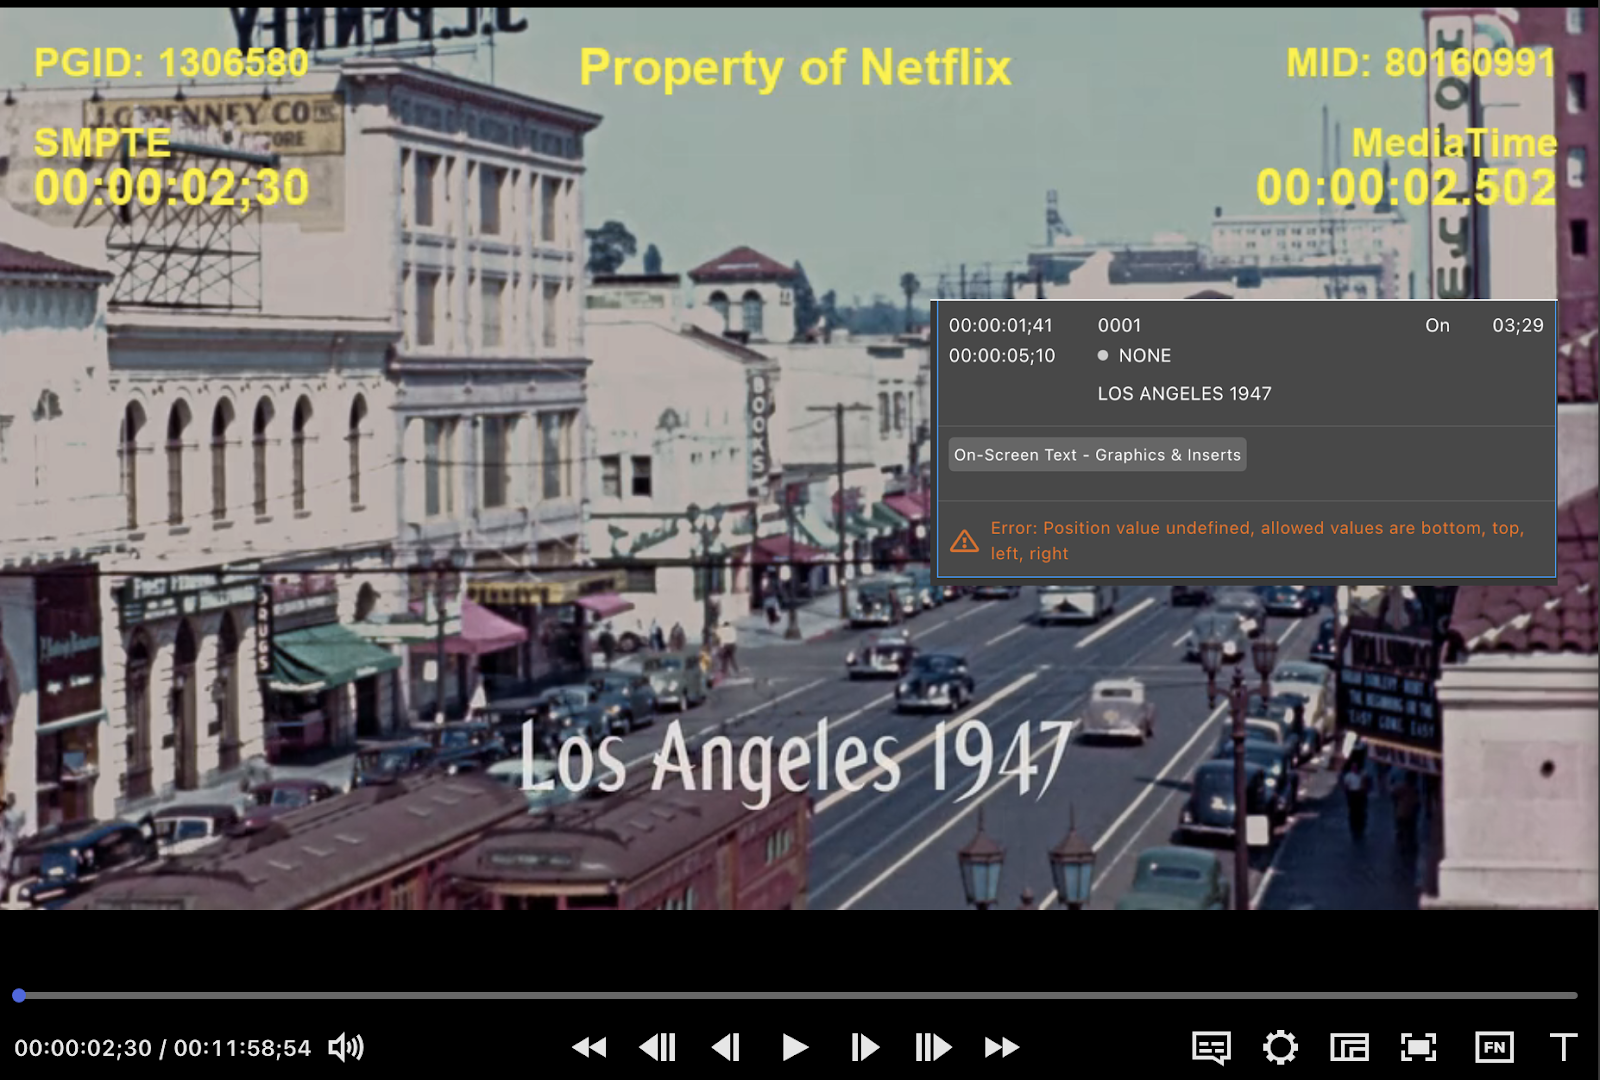Viewport: 1600px width, 1080px height.
Task: Mute the audio with the speaker icon
Action: [346, 1047]
